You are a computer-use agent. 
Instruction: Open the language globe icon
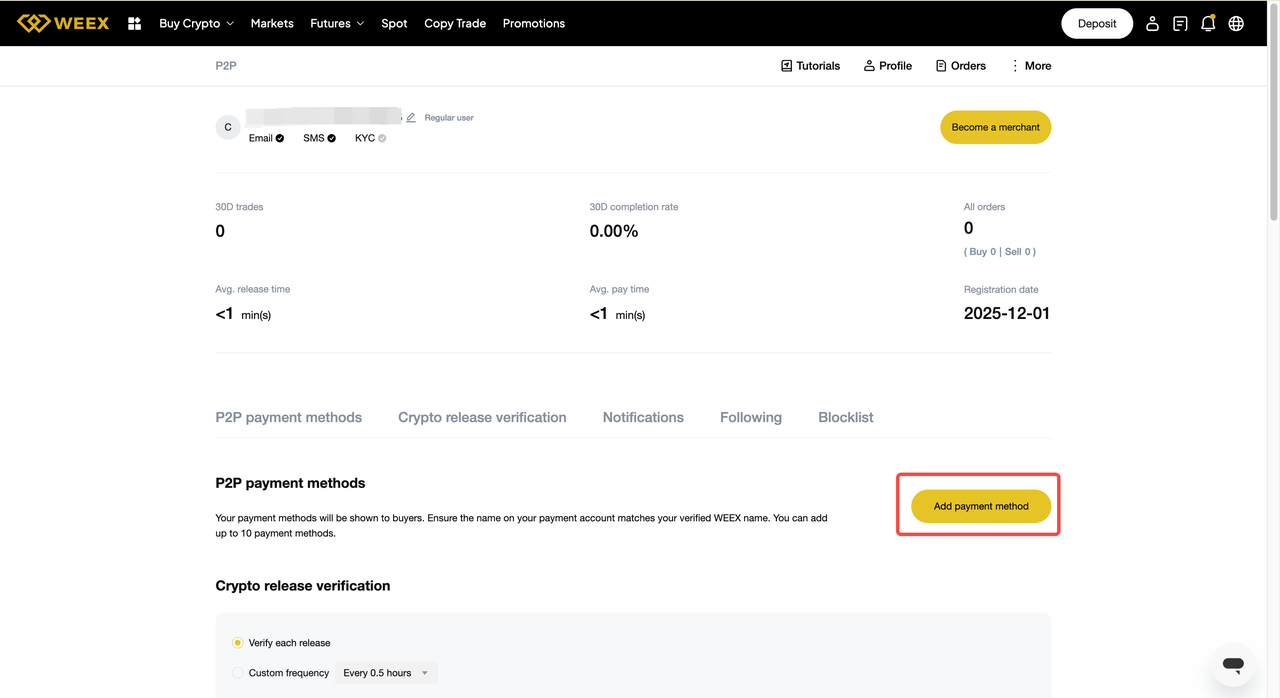pos(1236,23)
